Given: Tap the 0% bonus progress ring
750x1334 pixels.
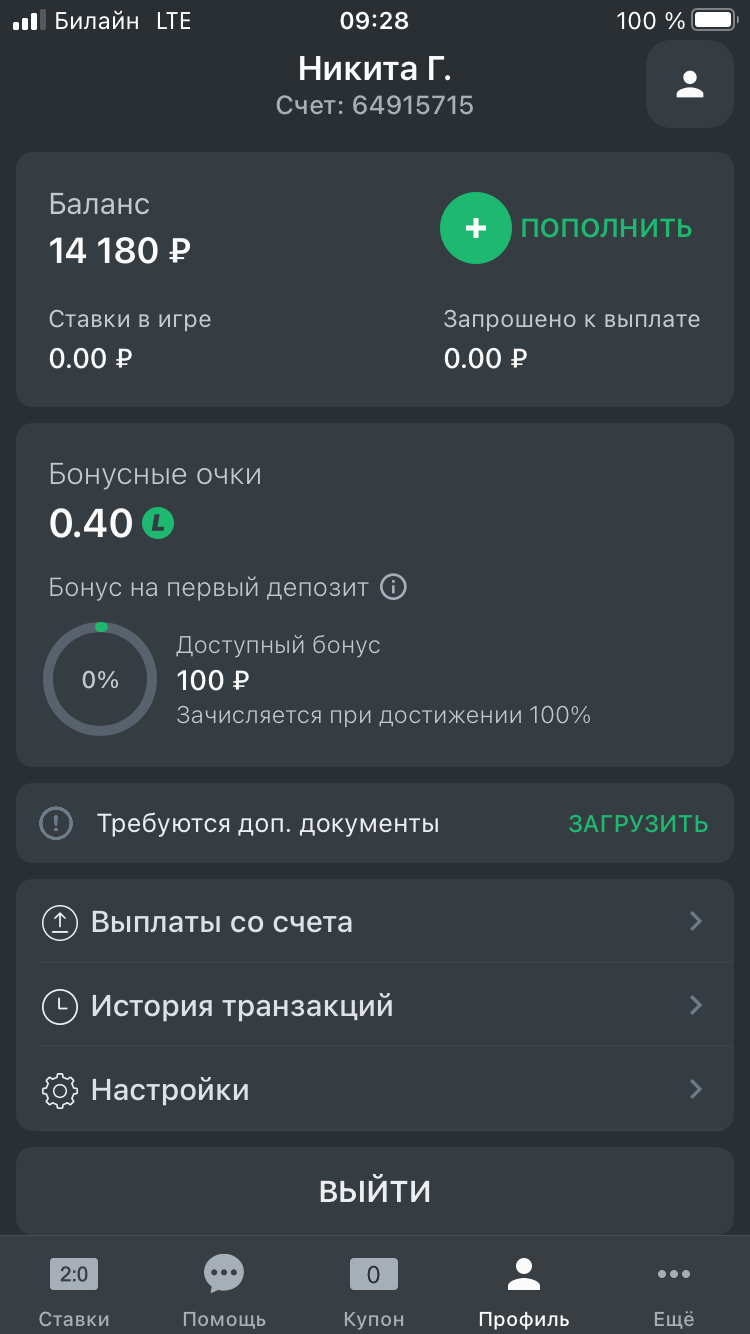Looking at the screenshot, I should point(100,680).
